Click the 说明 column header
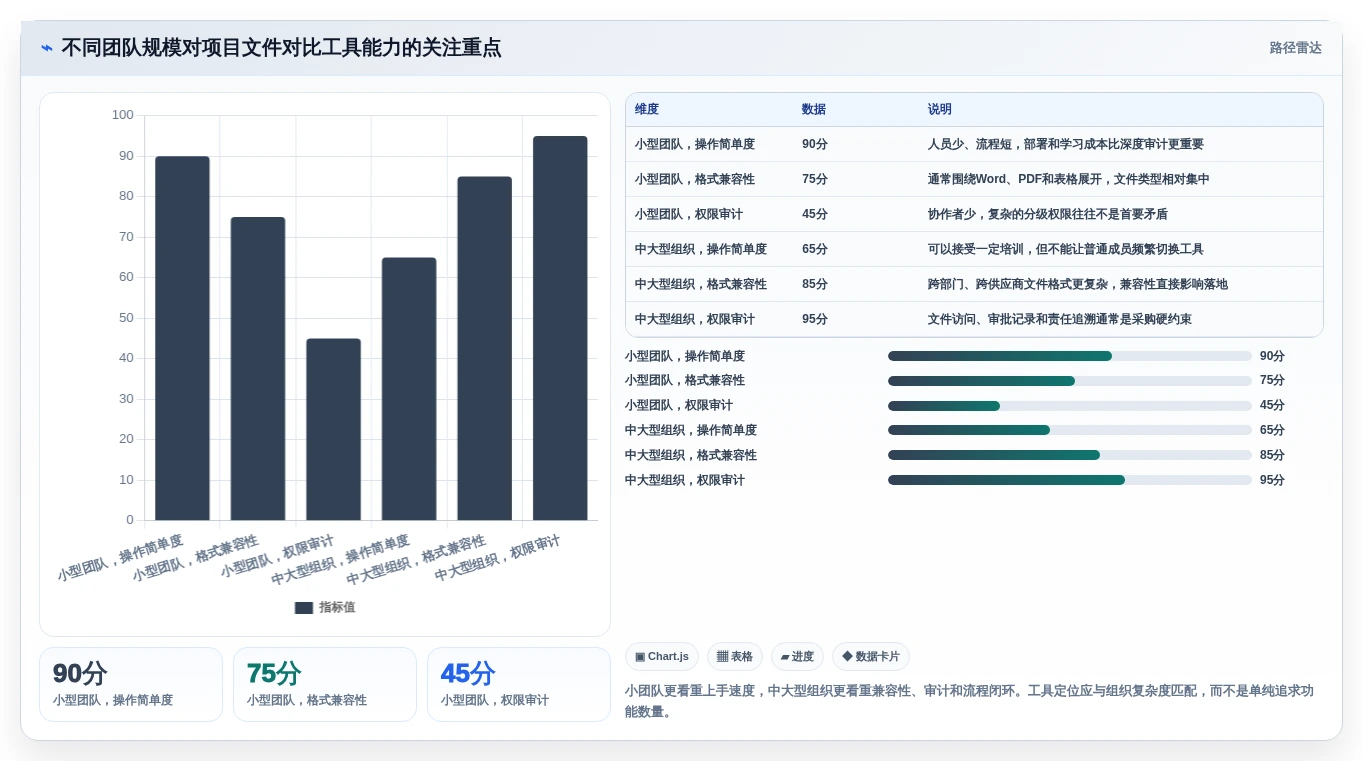The height and width of the screenshot is (761, 1363). click(x=940, y=109)
